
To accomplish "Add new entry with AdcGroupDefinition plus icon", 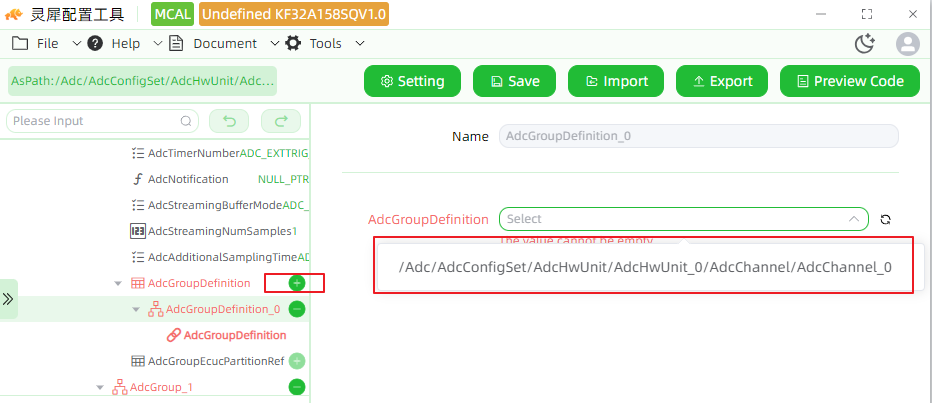I will [x=297, y=284].
